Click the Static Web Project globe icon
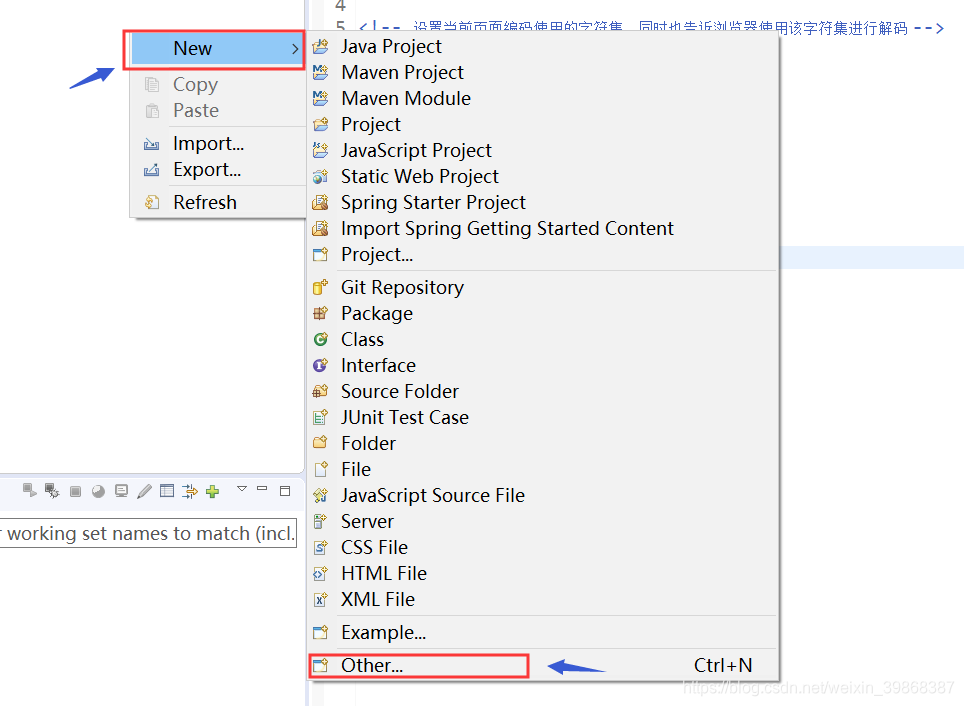The image size is (964, 706). (320, 176)
